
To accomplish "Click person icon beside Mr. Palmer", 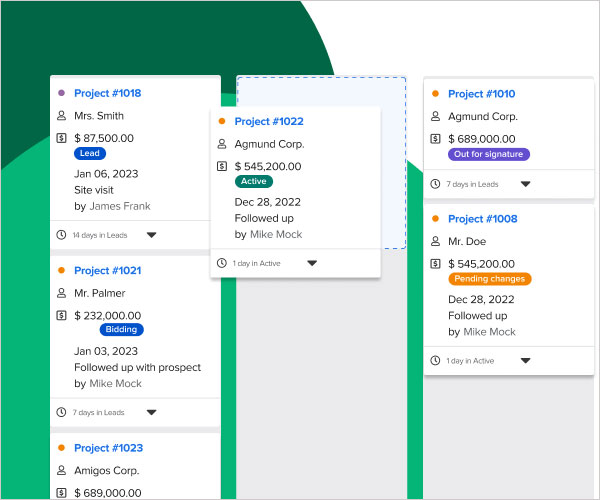I will [61, 293].
